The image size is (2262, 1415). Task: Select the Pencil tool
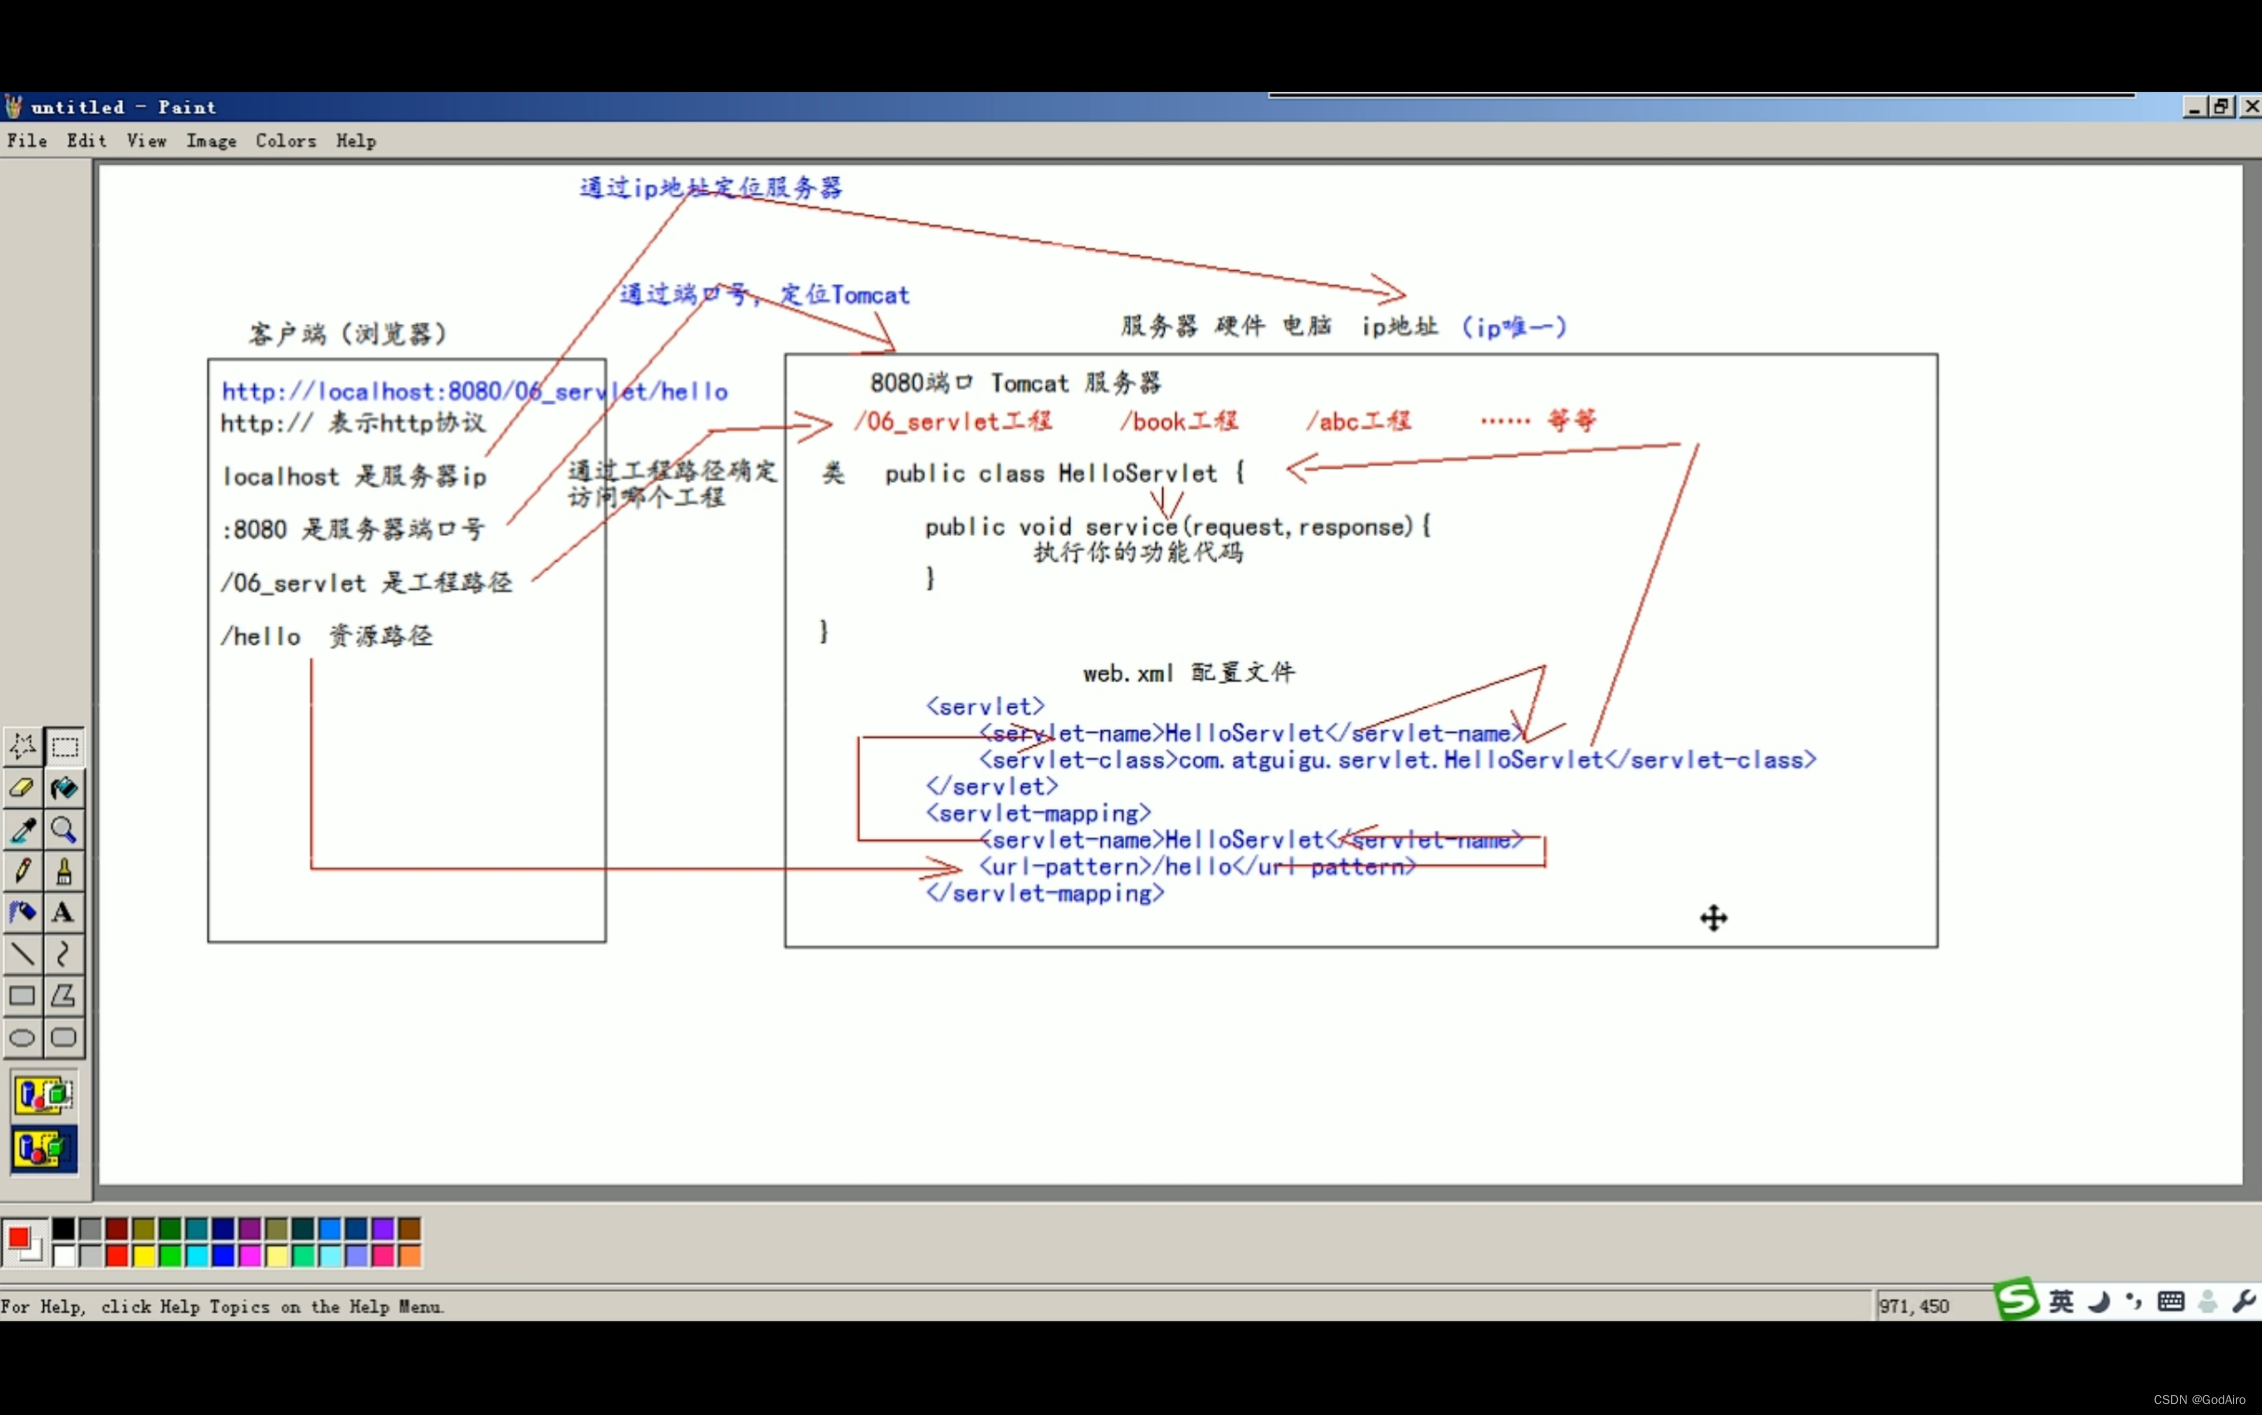click(22, 871)
